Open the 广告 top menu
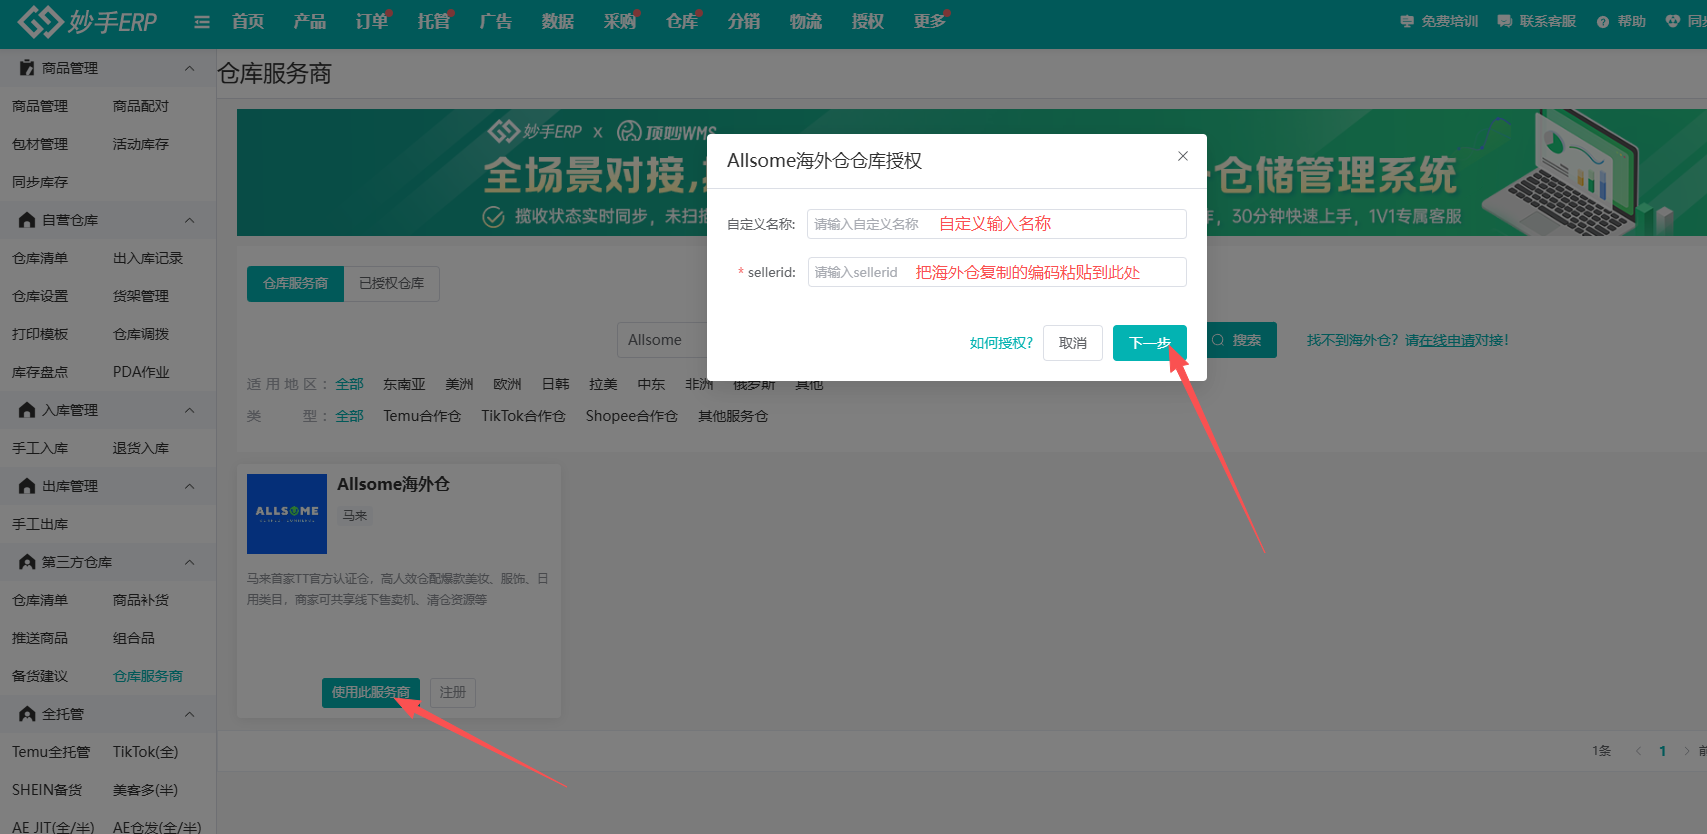This screenshot has height=834, width=1707. tap(496, 21)
